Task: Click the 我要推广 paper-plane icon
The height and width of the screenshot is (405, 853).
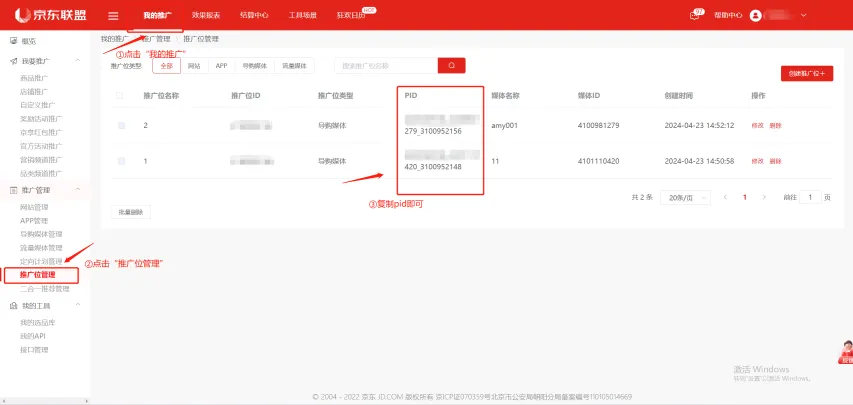Action: click(x=14, y=61)
